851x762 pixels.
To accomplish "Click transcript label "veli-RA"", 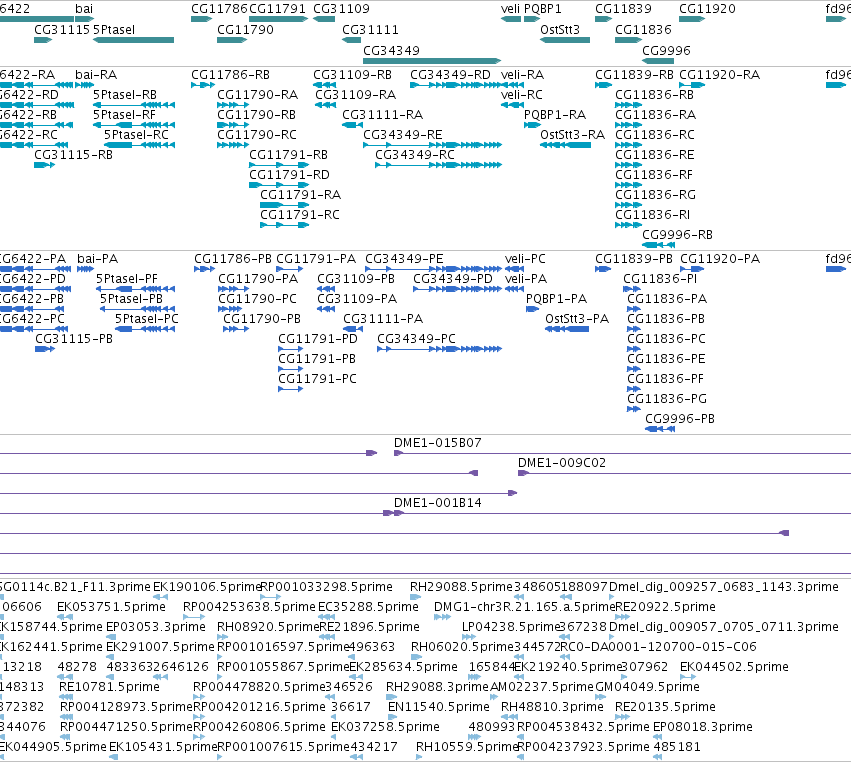I will click(522, 75).
